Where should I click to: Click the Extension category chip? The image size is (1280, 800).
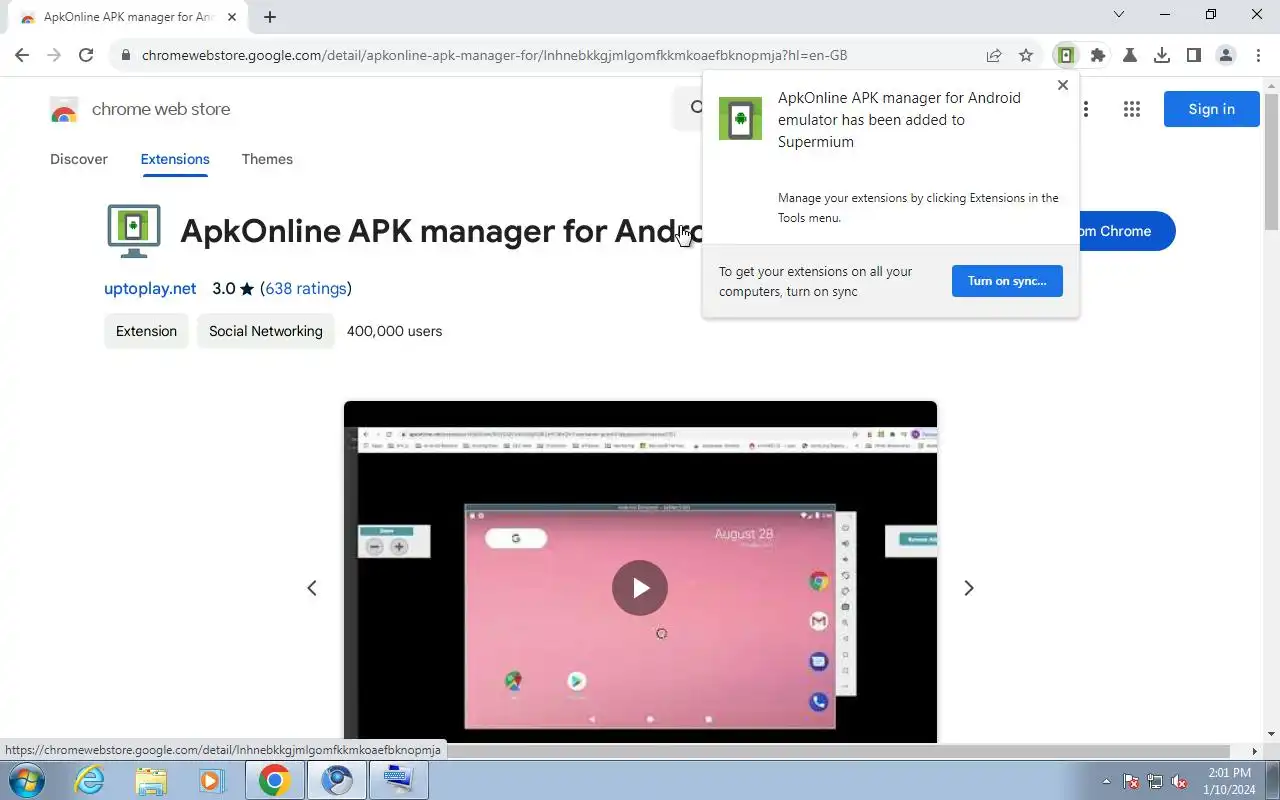pos(146,331)
